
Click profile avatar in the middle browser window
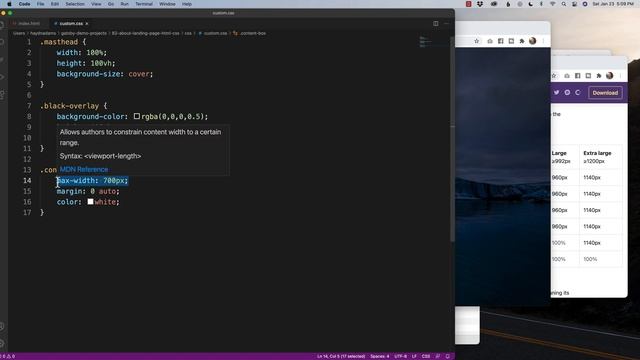click(x=532, y=41)
